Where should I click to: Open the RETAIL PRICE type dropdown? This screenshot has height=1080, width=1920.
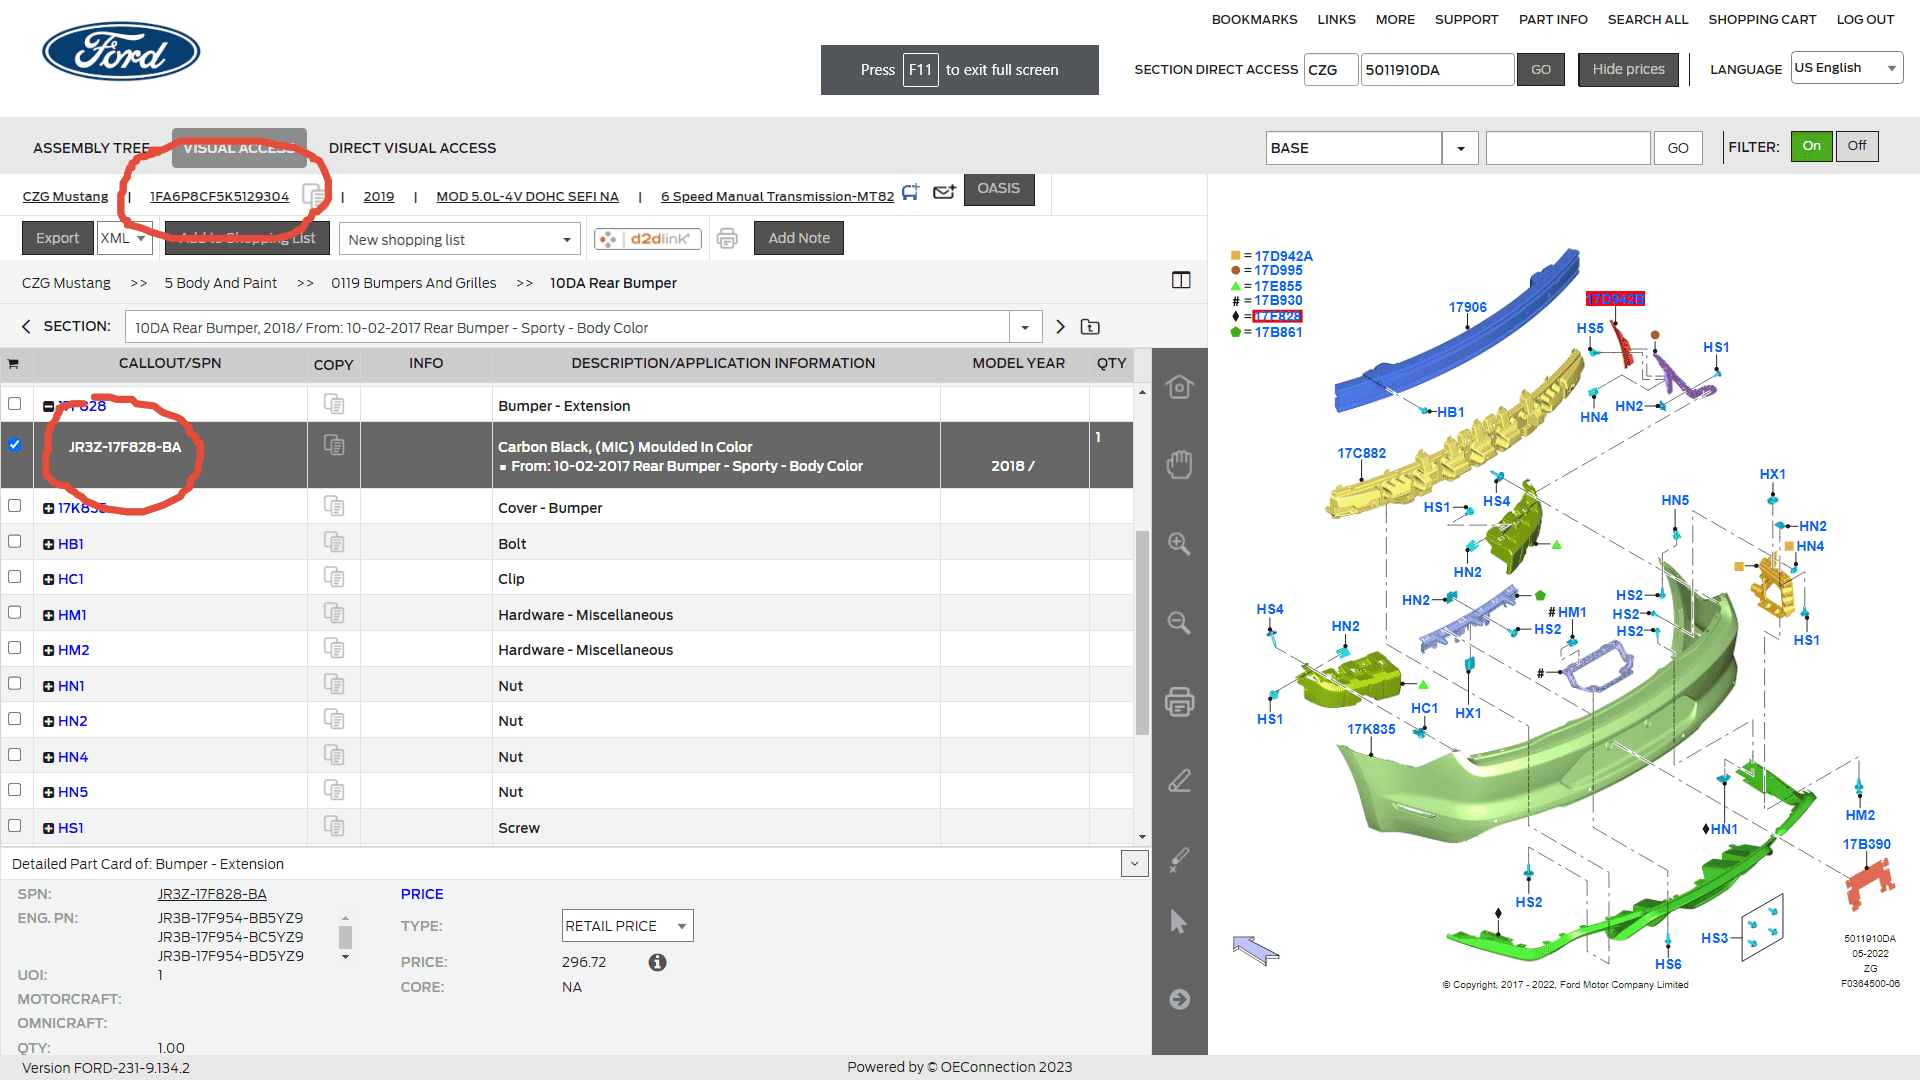point(627,926)
